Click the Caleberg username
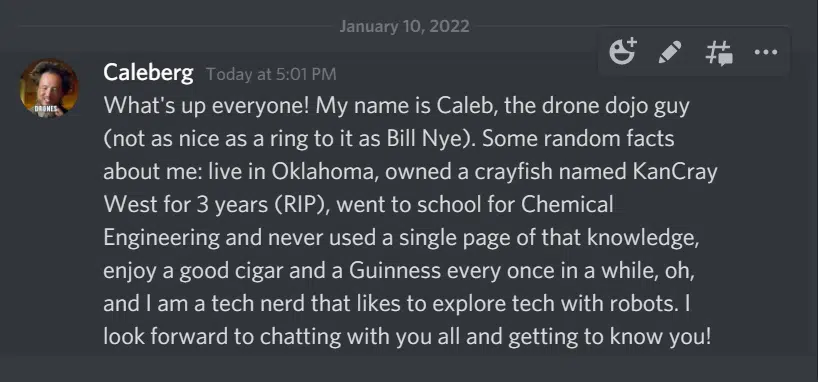Image resolution: width=818 pixels, height=382 pixels. click(x=148, y=73)
